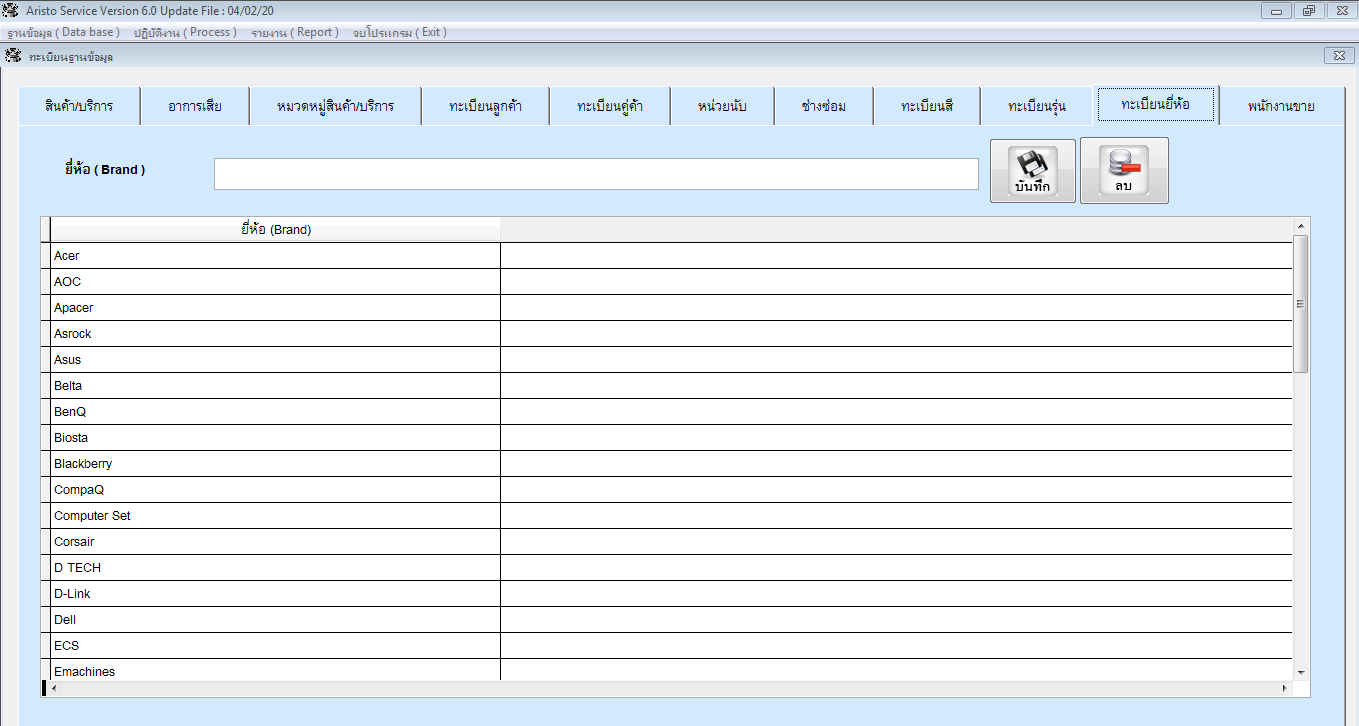Switch to the สินค้า/บริการ tab
The height and width of the screenshot is (726, 1359).
coord(79,106)
